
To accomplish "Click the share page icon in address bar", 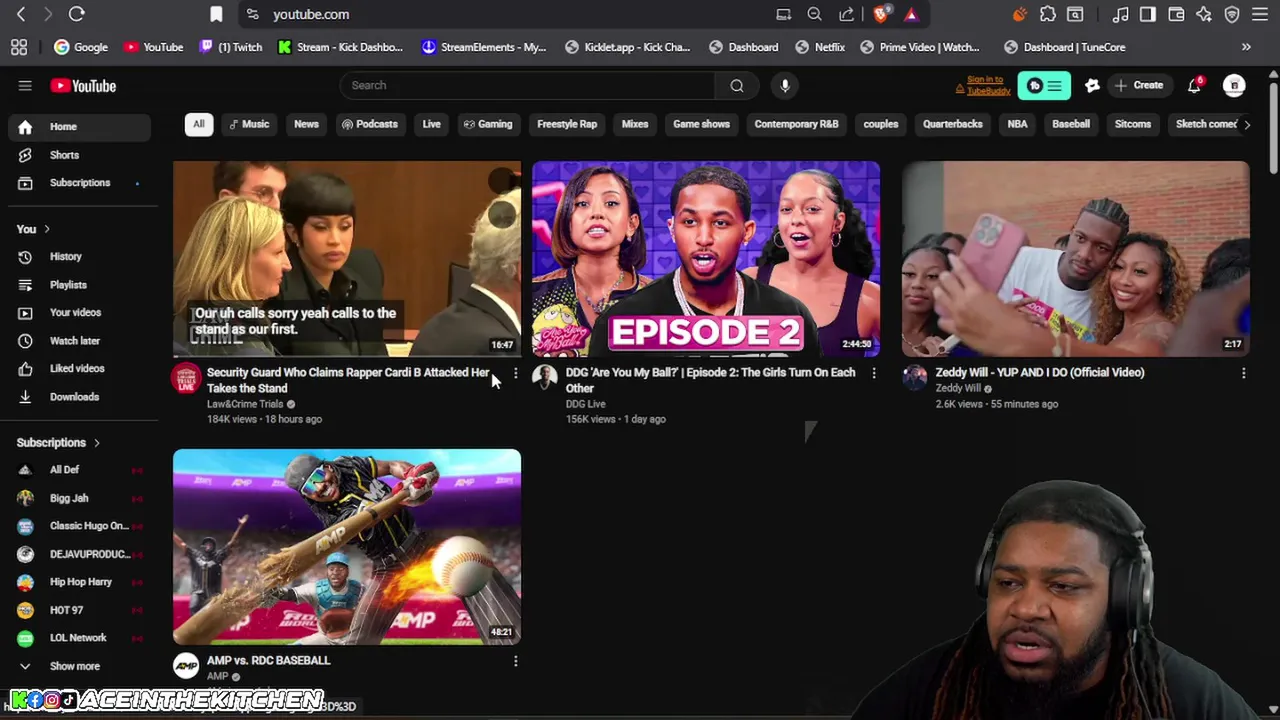I will click(x=847, y=14).
